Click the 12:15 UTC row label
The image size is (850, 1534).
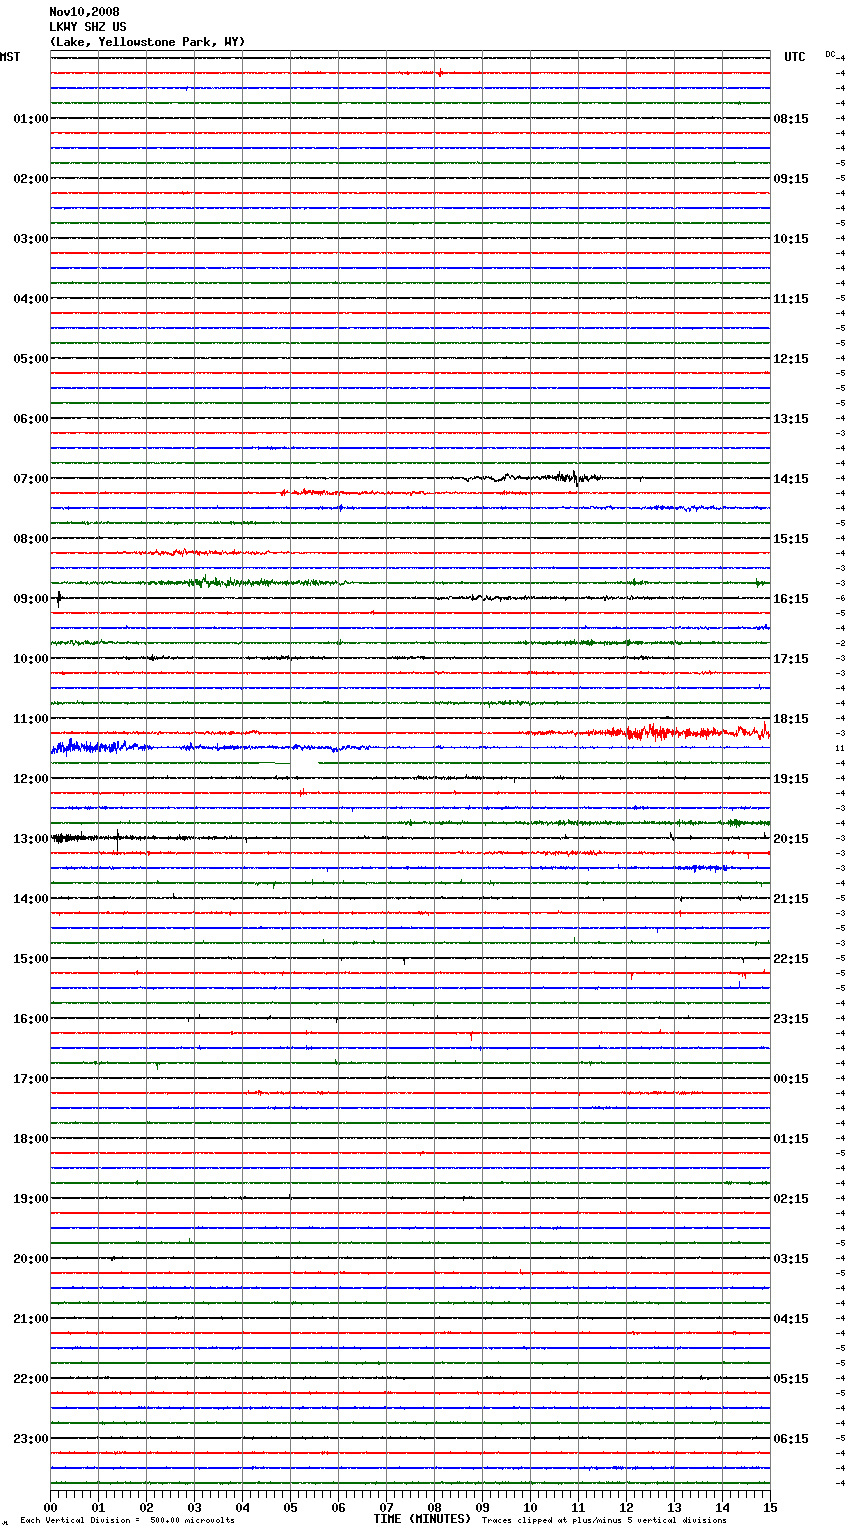pyautogui.click(x=791, y=359)
